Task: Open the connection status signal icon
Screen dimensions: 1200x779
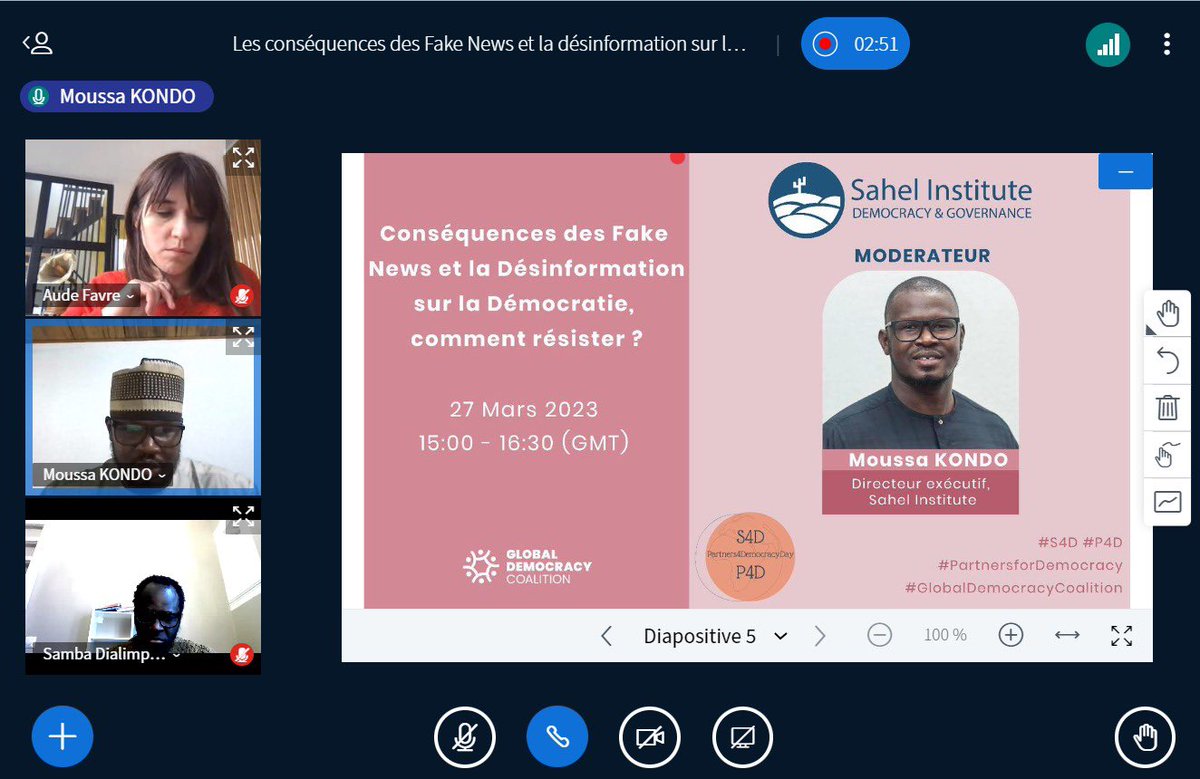Action: pos(1107,44)
